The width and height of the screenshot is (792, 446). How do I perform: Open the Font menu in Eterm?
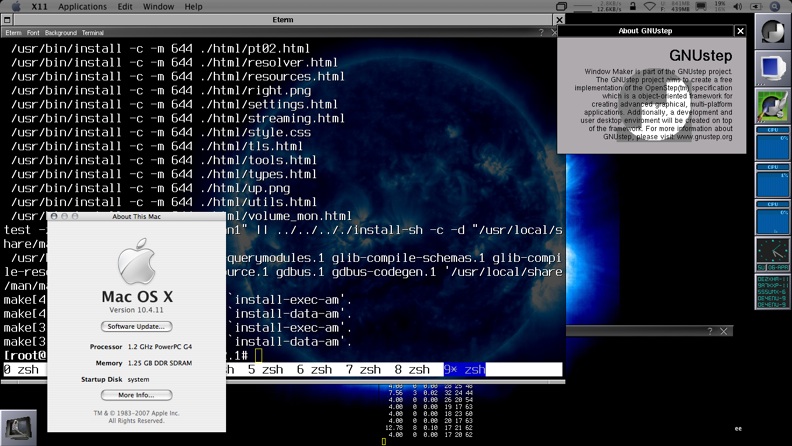pos(33,33)
